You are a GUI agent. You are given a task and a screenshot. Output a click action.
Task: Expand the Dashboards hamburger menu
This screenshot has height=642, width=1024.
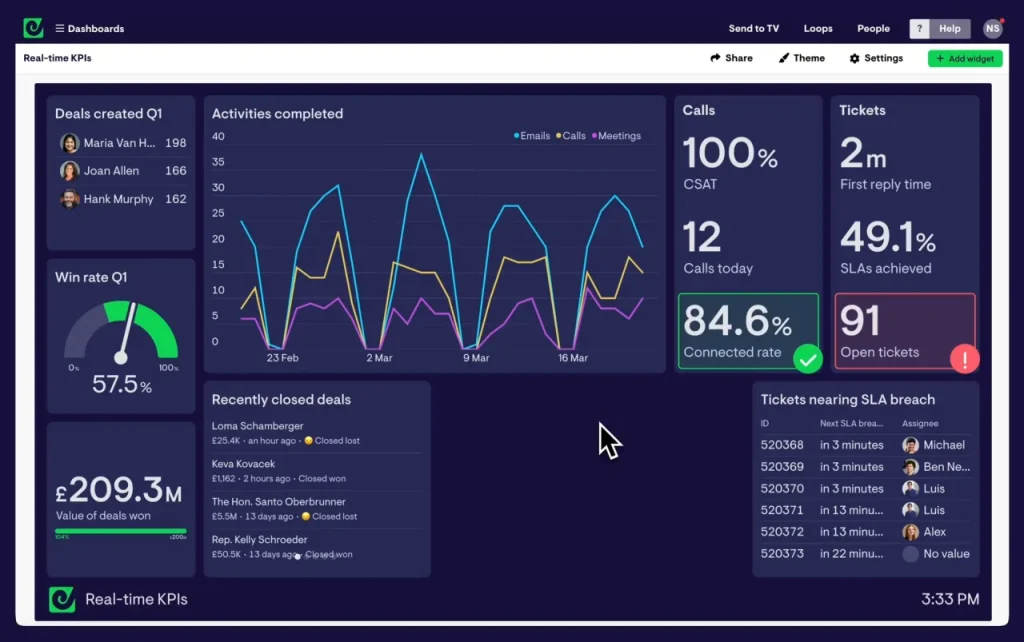pos(60,28)
